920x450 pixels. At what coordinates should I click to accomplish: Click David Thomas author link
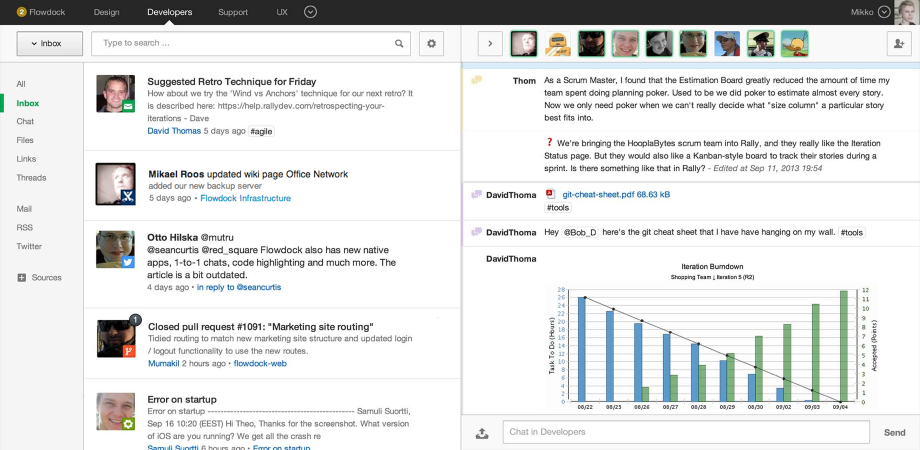click(x=174, y=131)
